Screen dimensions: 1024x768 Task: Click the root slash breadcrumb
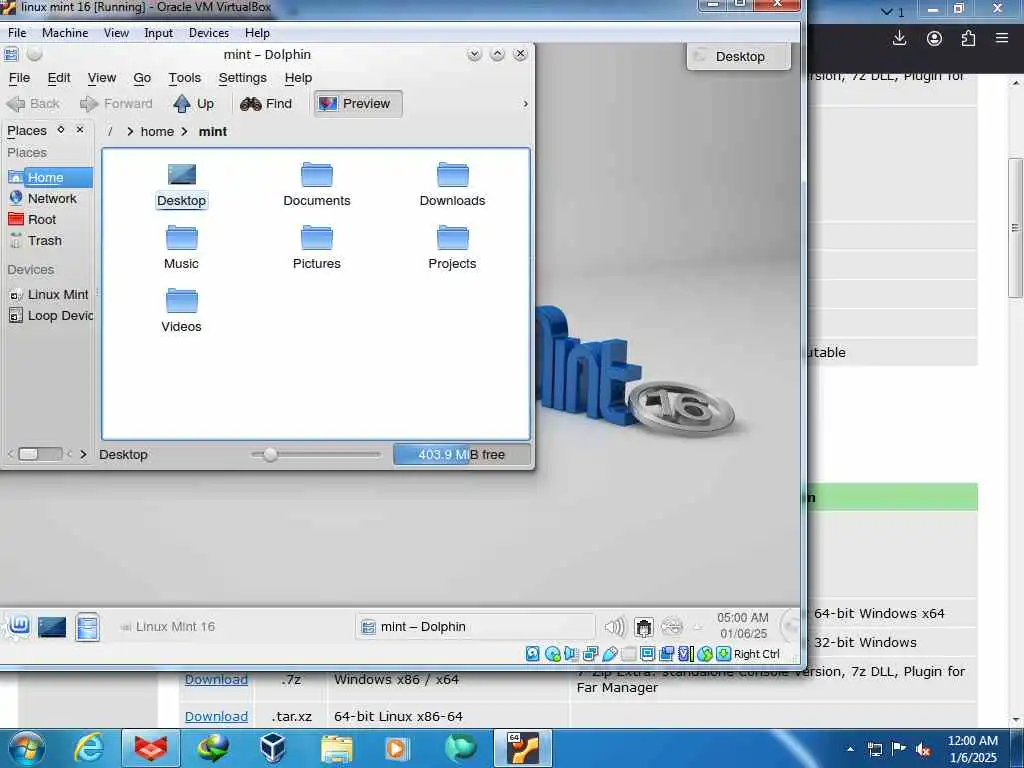[x=110, y=131]
